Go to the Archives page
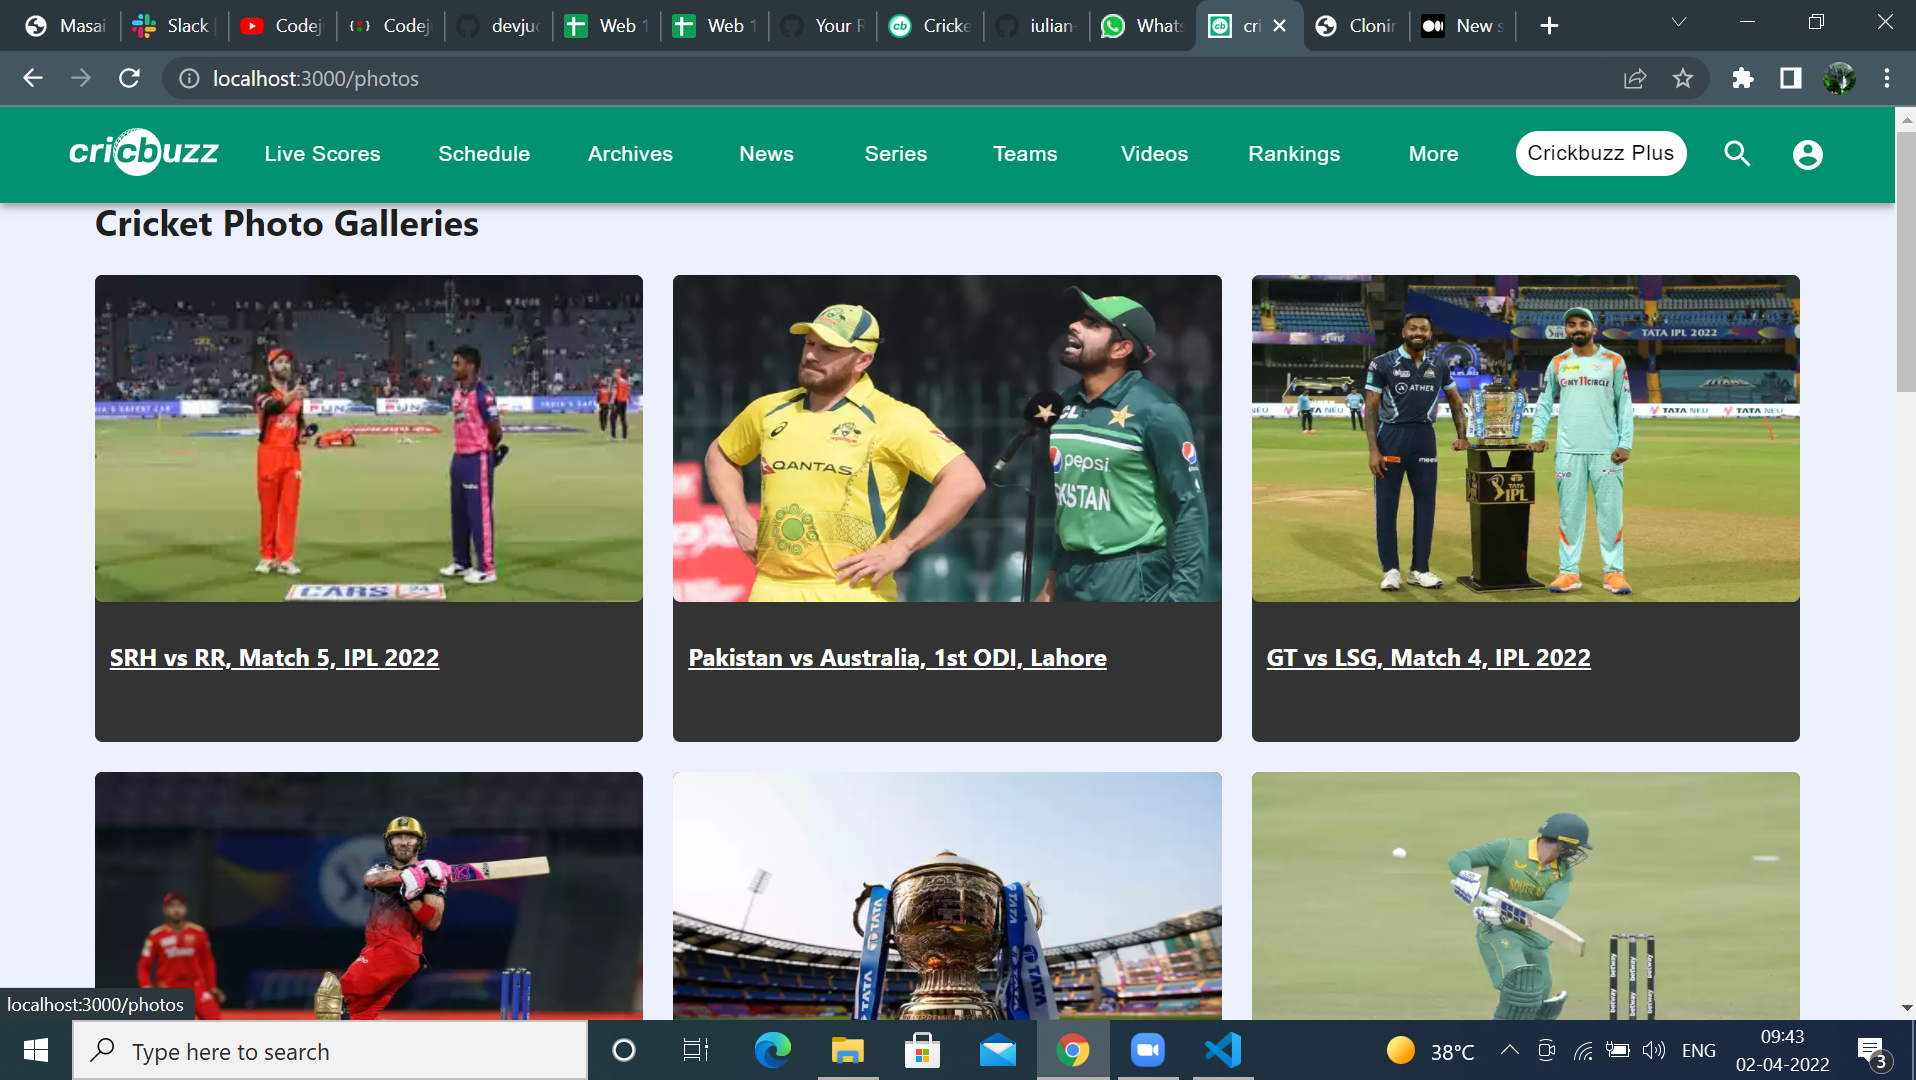 [630, 154]
